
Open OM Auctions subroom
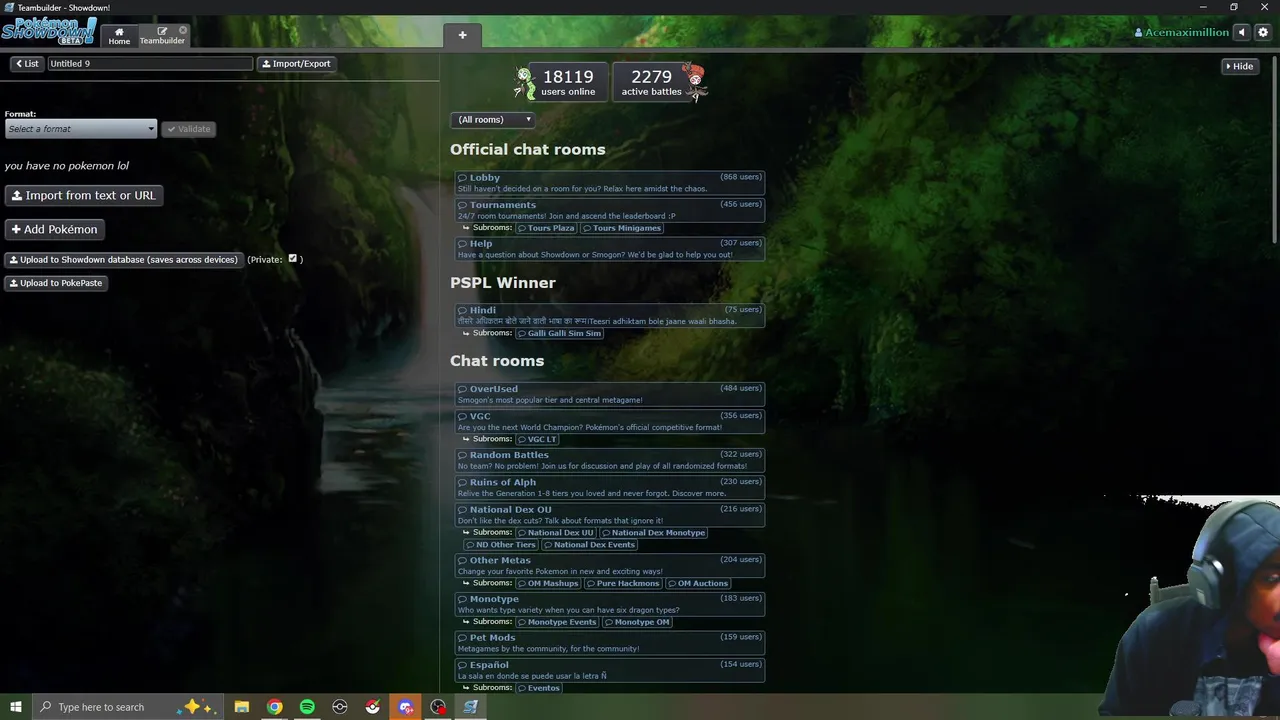698,583
